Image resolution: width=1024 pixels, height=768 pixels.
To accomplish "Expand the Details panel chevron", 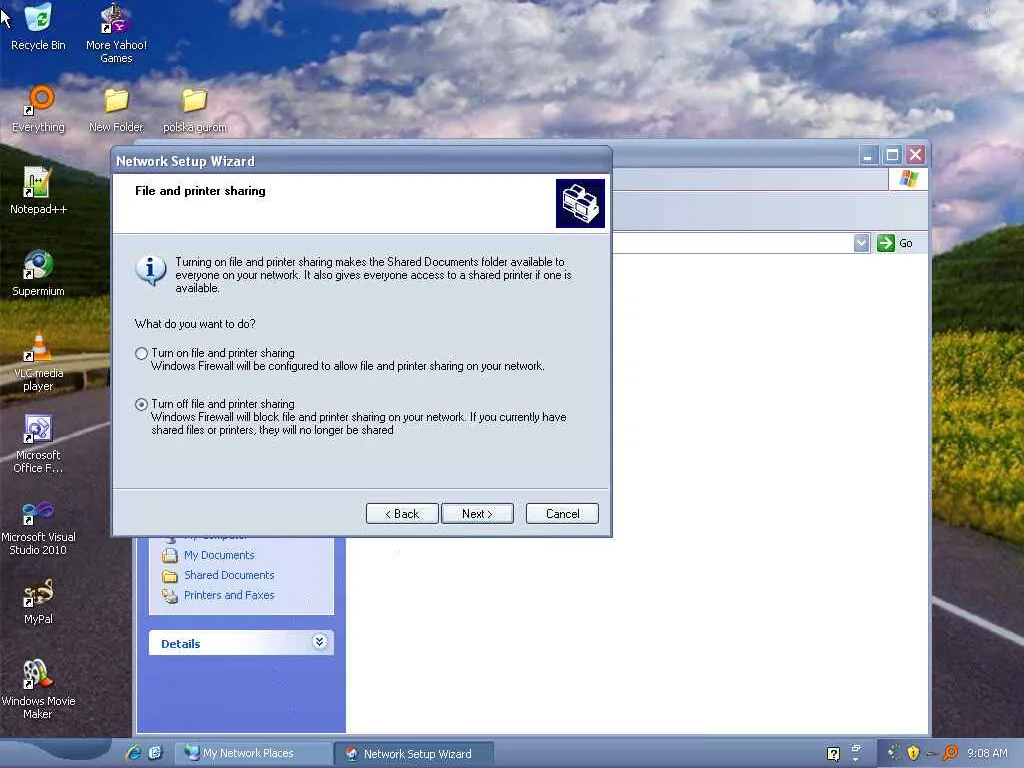I will click(319, 642).
